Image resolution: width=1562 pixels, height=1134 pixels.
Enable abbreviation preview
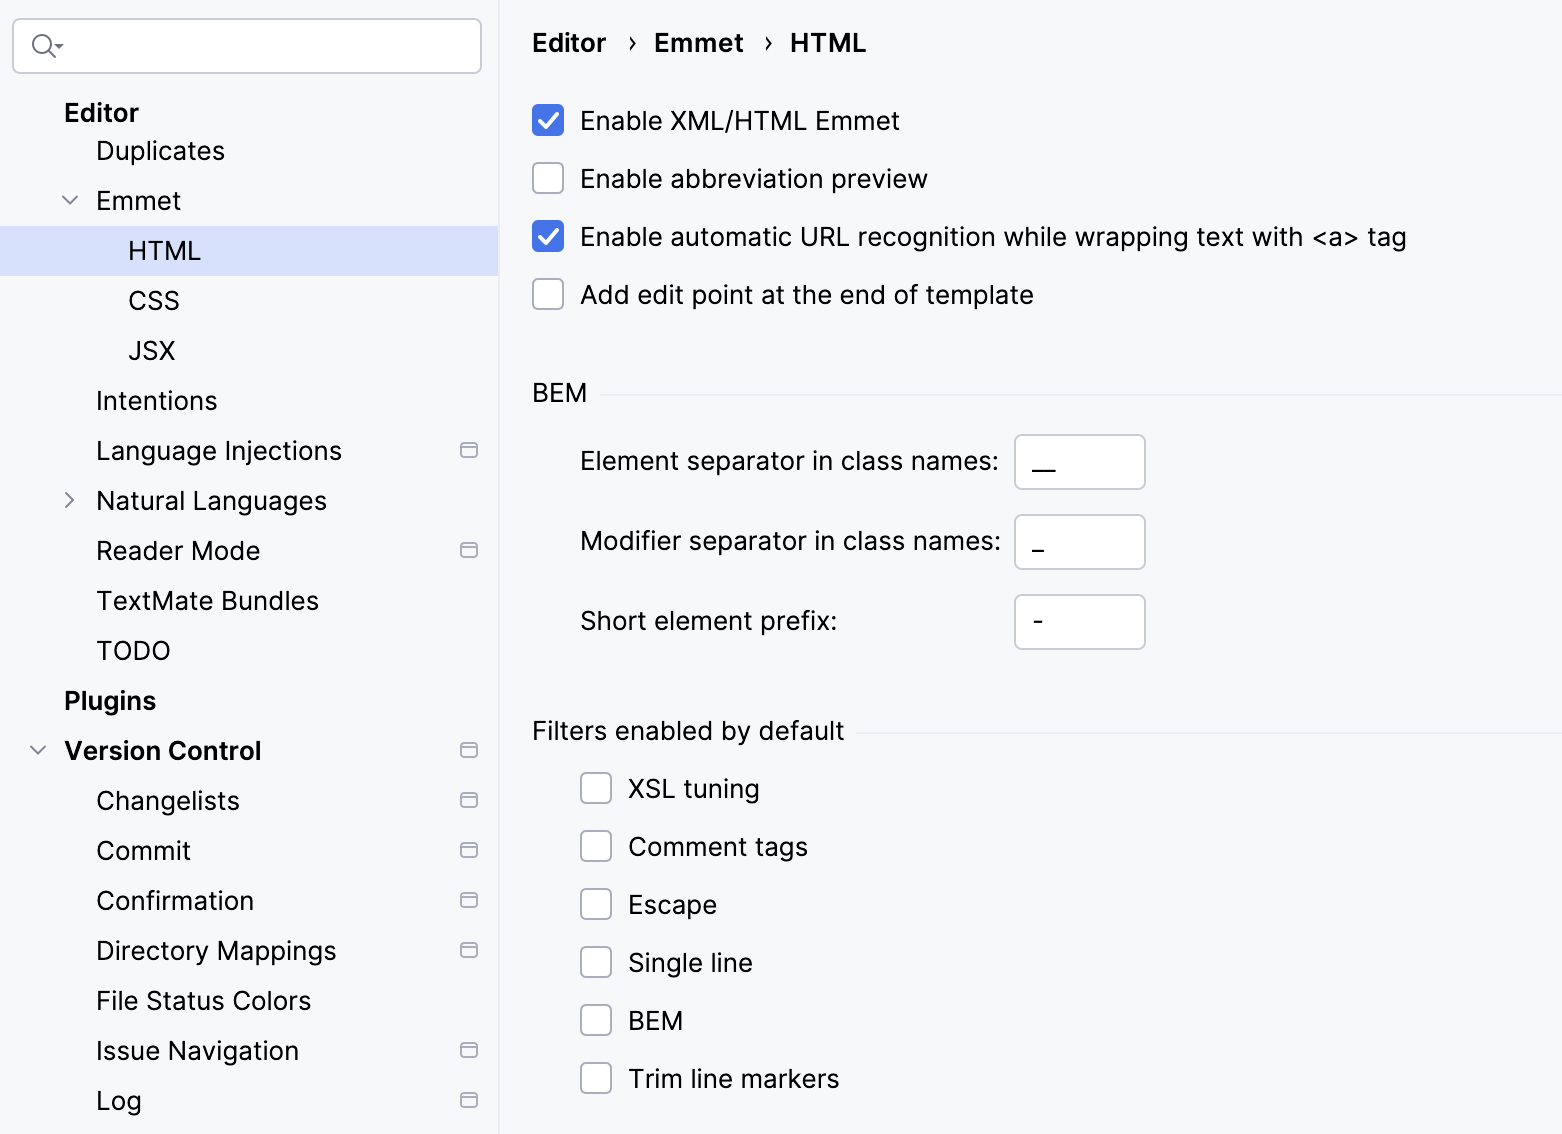pos(548,178)
